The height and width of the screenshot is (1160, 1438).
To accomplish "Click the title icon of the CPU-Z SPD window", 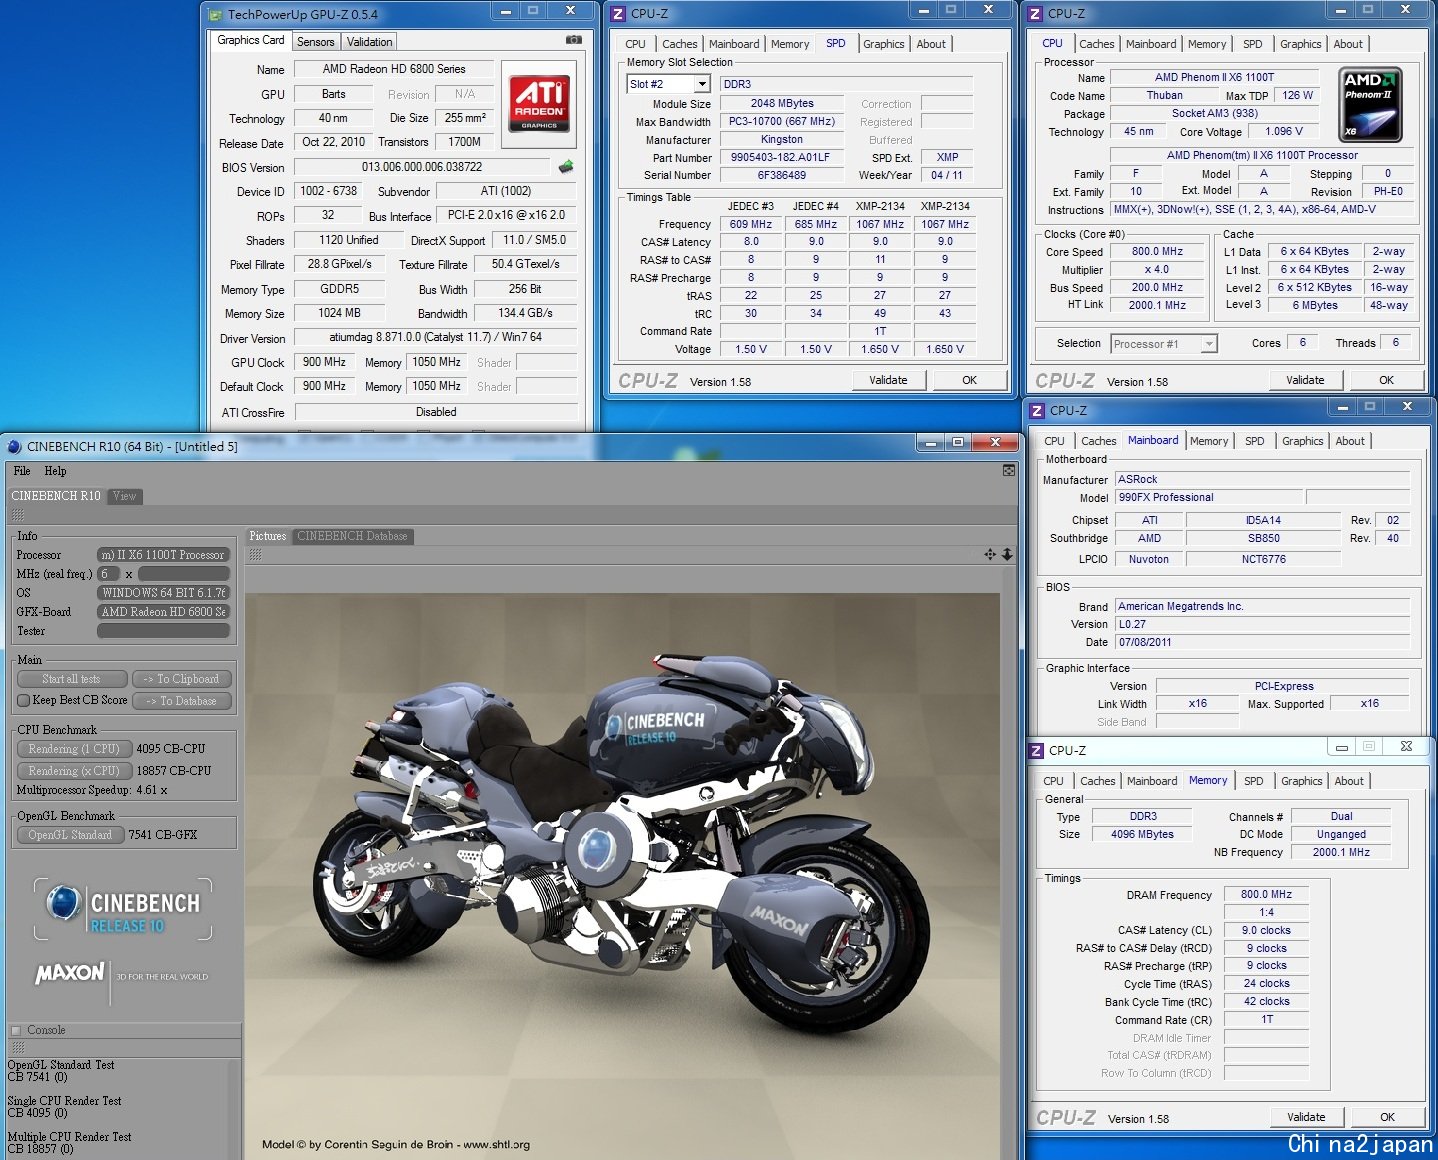I will 618,13.
